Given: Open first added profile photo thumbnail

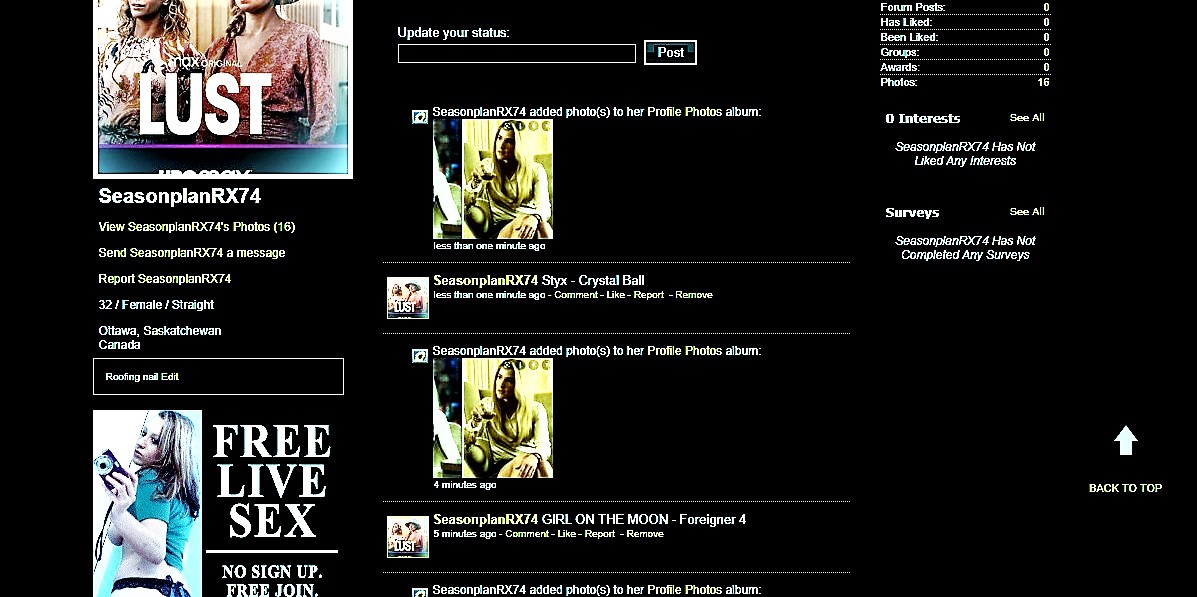Looking at the screenshot, I should [492, 179].
